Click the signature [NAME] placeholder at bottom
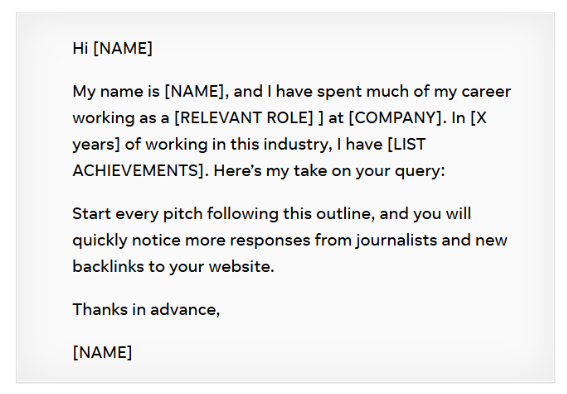The height and width of the screenshot is (394, 567). tap(102, 352)
